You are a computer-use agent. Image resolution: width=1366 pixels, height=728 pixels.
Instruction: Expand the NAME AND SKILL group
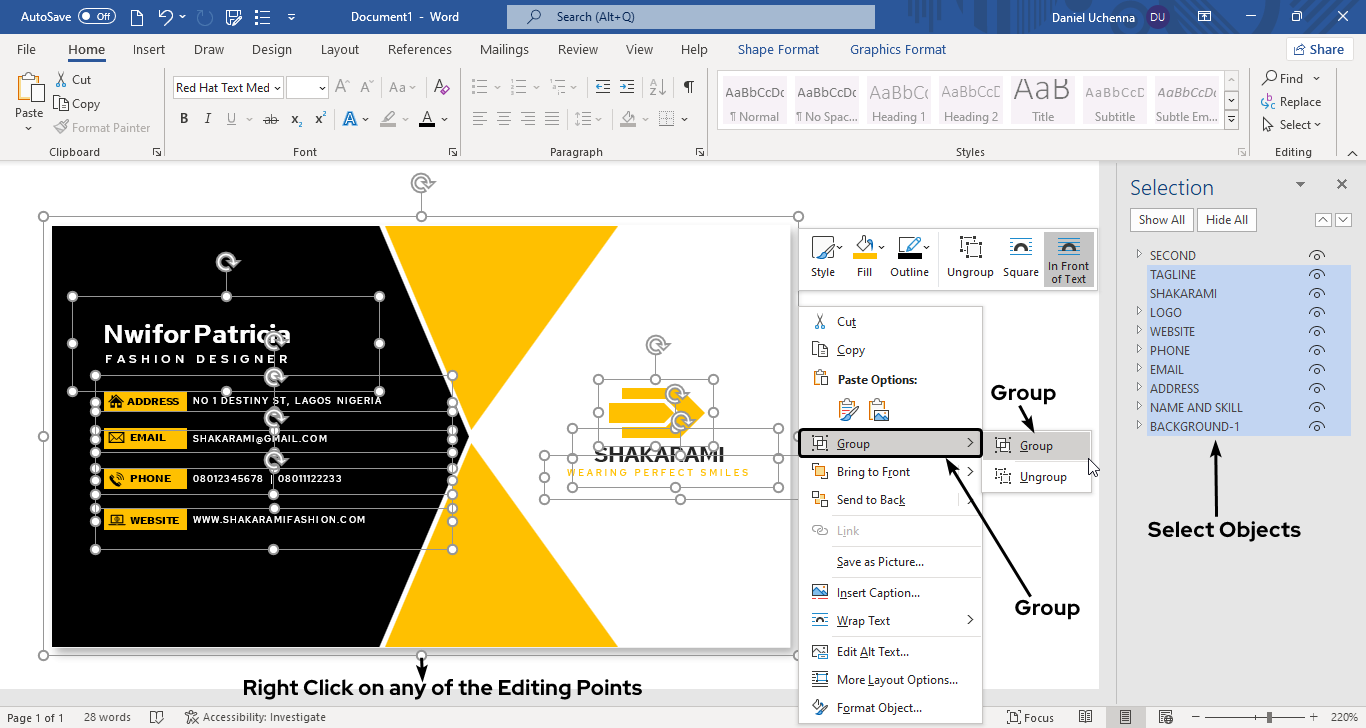[1138, 407]
